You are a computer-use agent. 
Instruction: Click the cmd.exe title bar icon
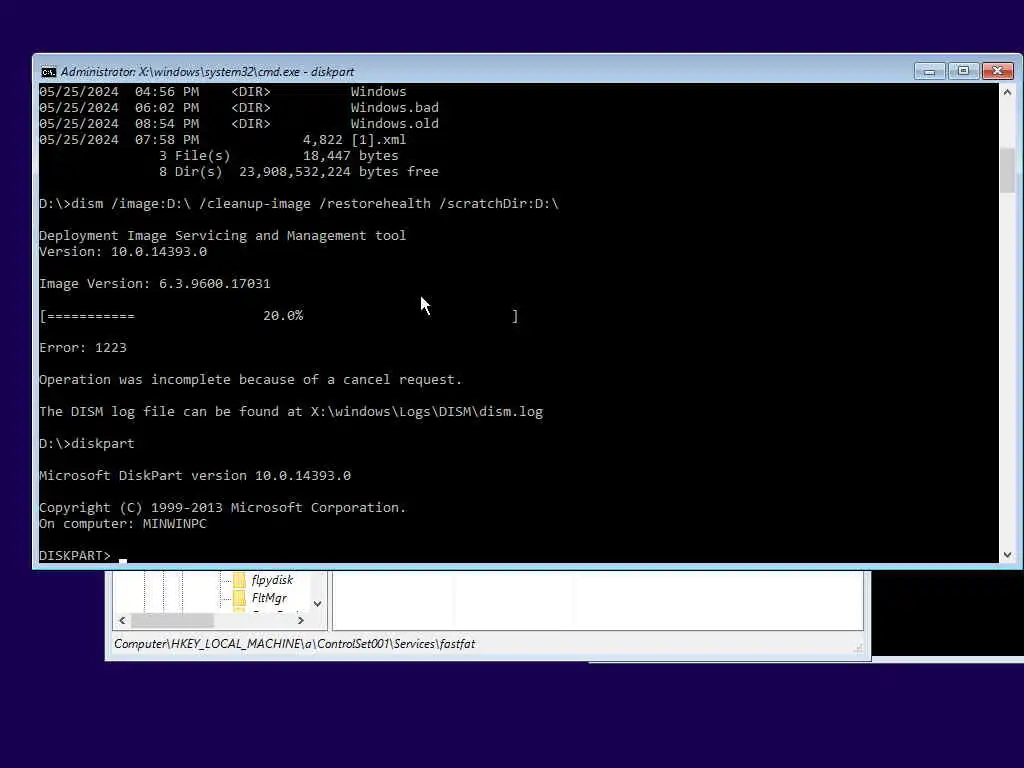48,71
